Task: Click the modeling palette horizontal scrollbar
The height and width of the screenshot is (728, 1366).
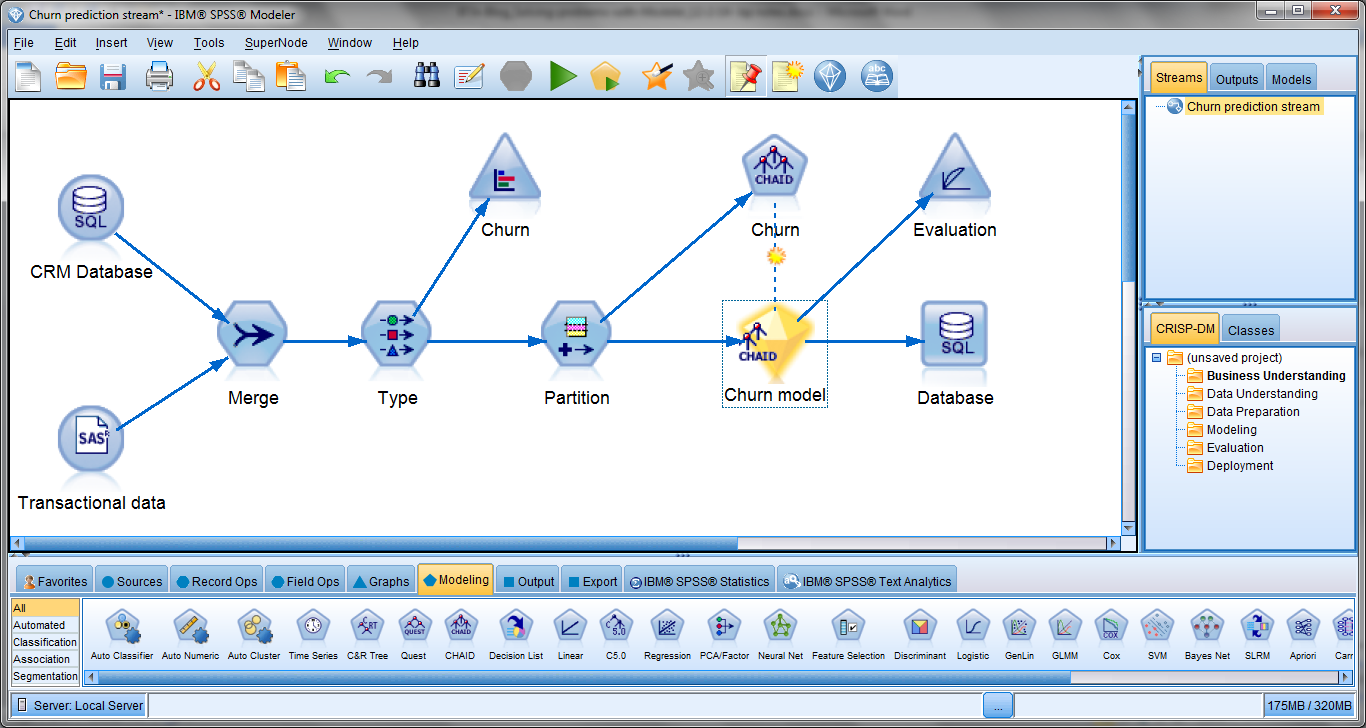Action: [x=585, y=677]
